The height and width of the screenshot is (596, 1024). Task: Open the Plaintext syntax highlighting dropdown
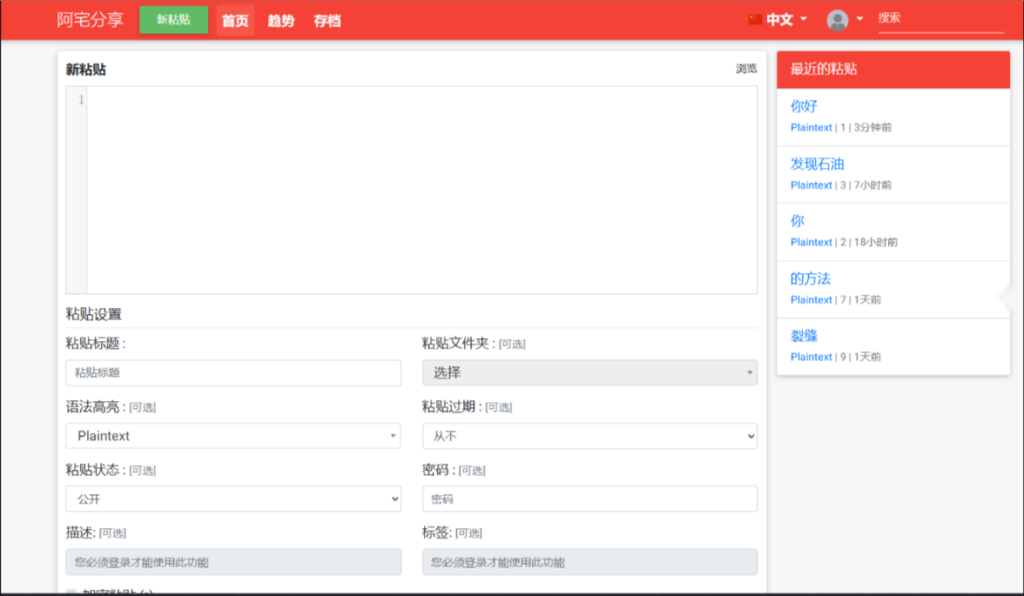(x=233, y=436)
